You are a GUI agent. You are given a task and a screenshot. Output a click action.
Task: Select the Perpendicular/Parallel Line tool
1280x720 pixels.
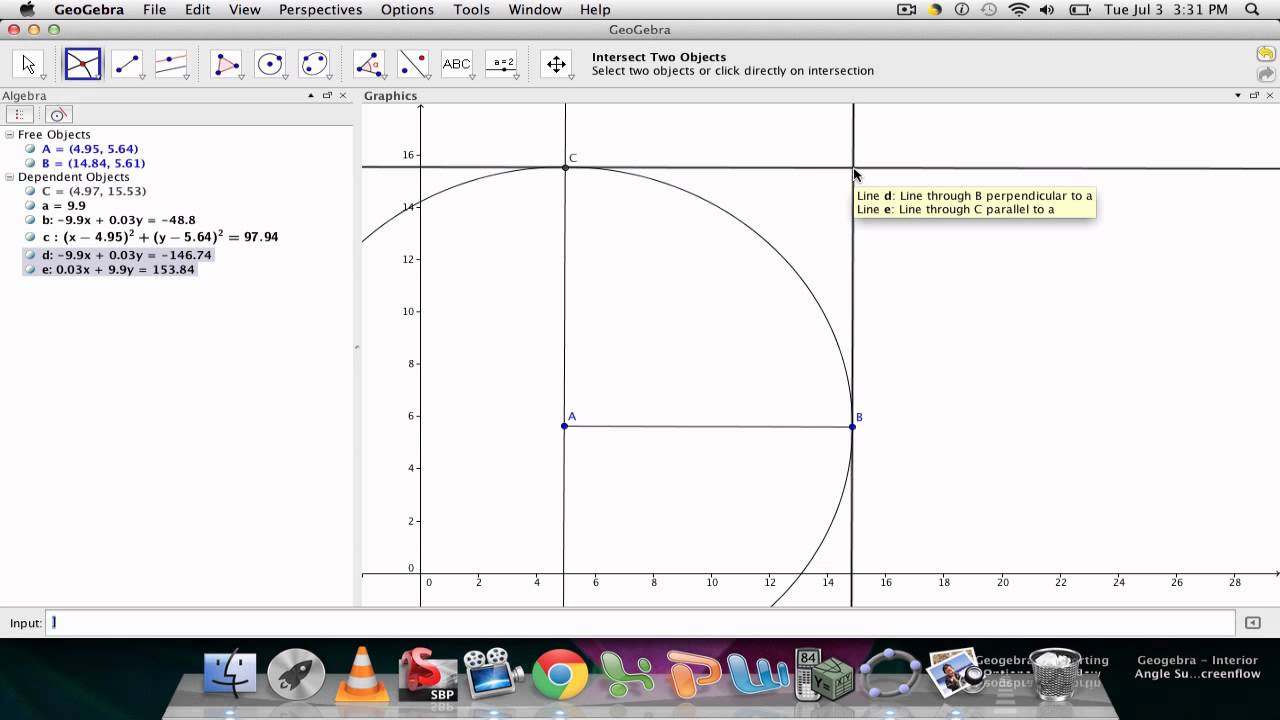click(171, 65)
